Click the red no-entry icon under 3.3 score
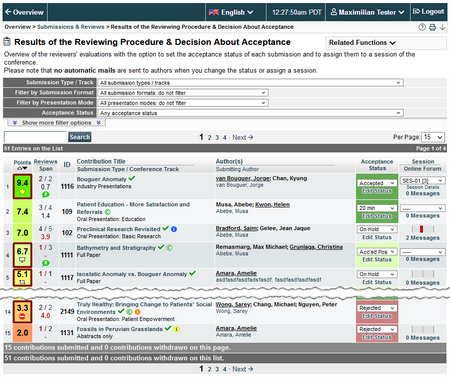This screenshot has width=450, height=377. pos(22,317)
